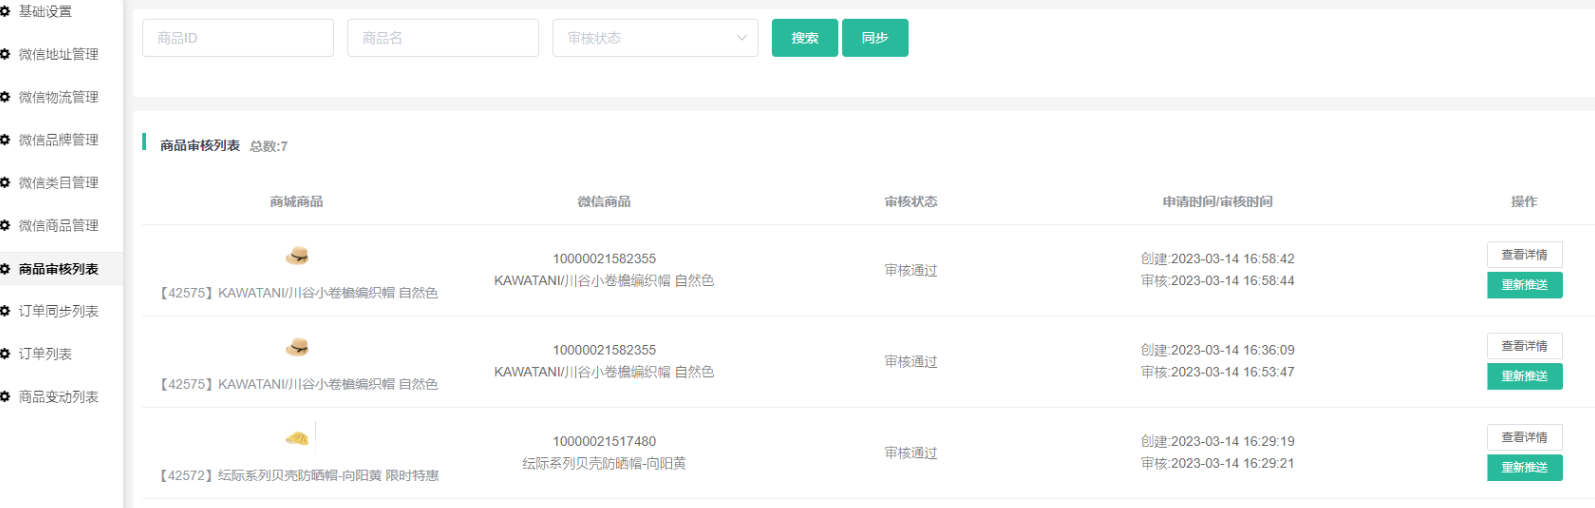This screenshot has width=1595, height=508.
Task: Click the gear icon beside 商品变动列表
Action: [x=5, y=397]
